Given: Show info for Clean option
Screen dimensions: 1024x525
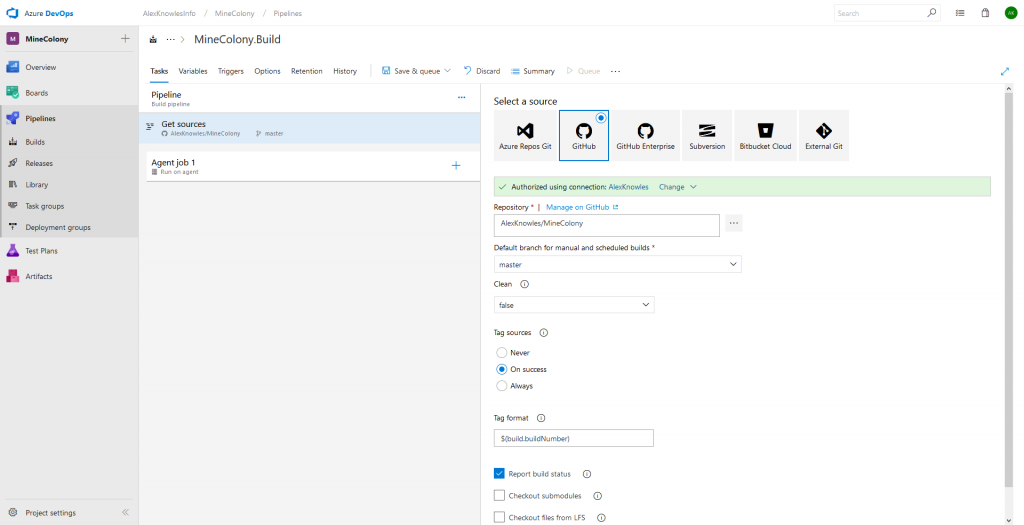Looking at the screenshot, I should point(524,285).
